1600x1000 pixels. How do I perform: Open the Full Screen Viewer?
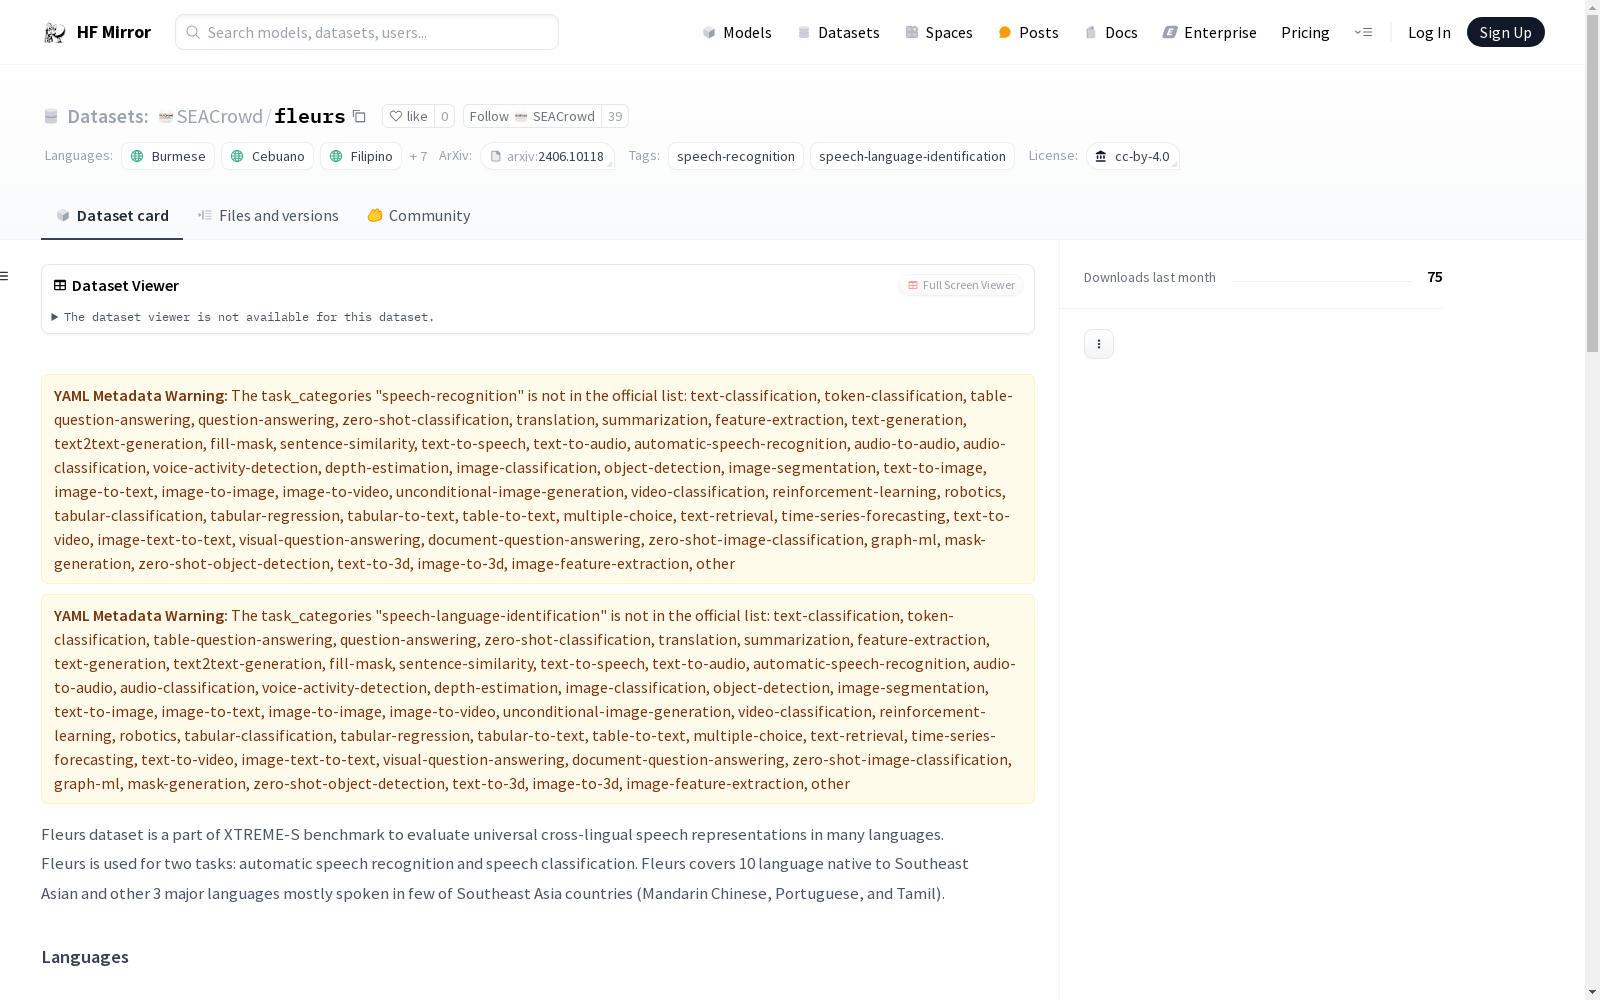[x=961, y=285]
